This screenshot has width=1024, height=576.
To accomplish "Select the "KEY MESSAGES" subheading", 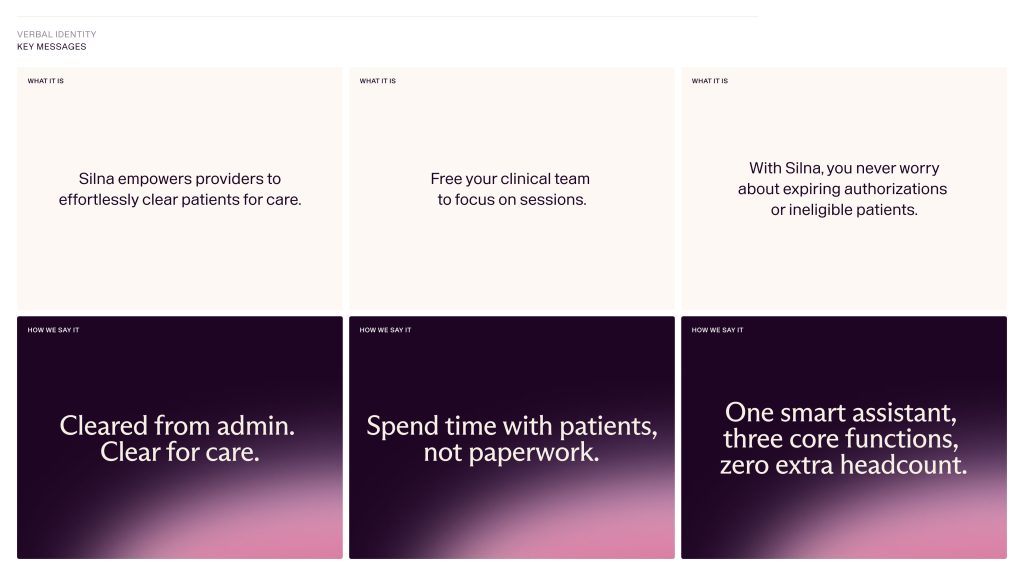I will (51, 47).
